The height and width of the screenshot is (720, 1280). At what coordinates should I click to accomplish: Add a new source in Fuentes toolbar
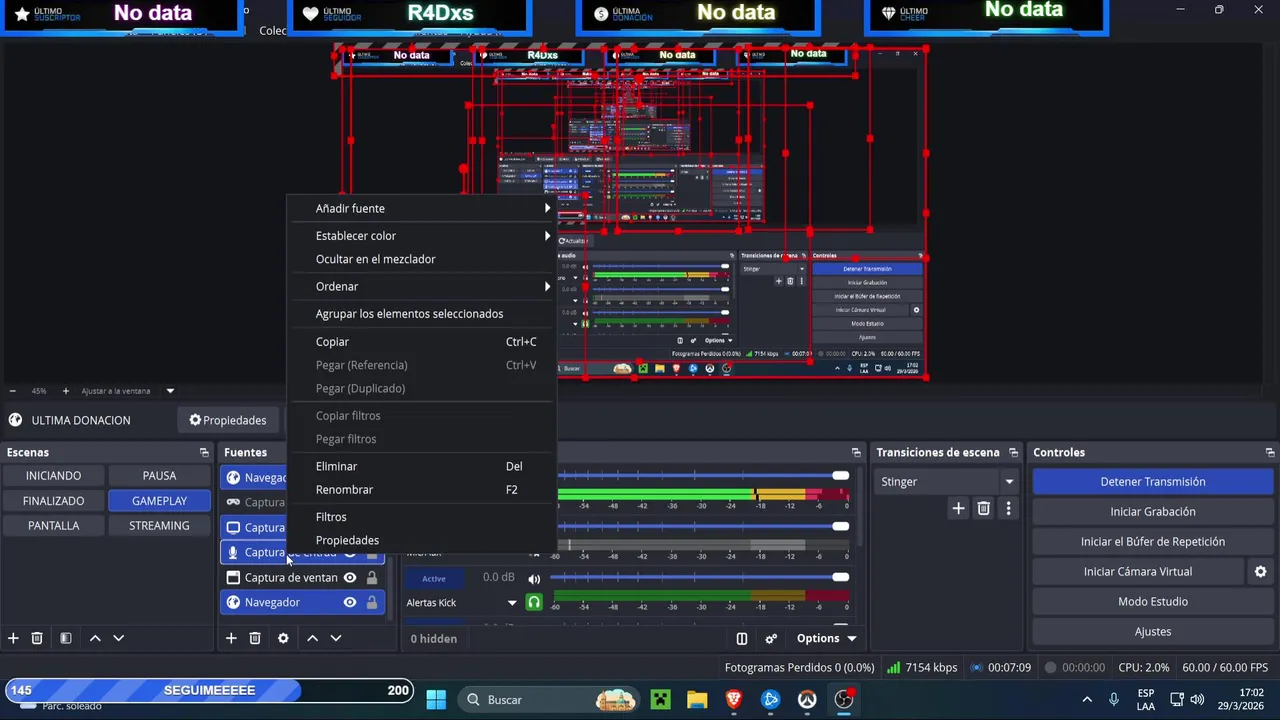[231, 638]
